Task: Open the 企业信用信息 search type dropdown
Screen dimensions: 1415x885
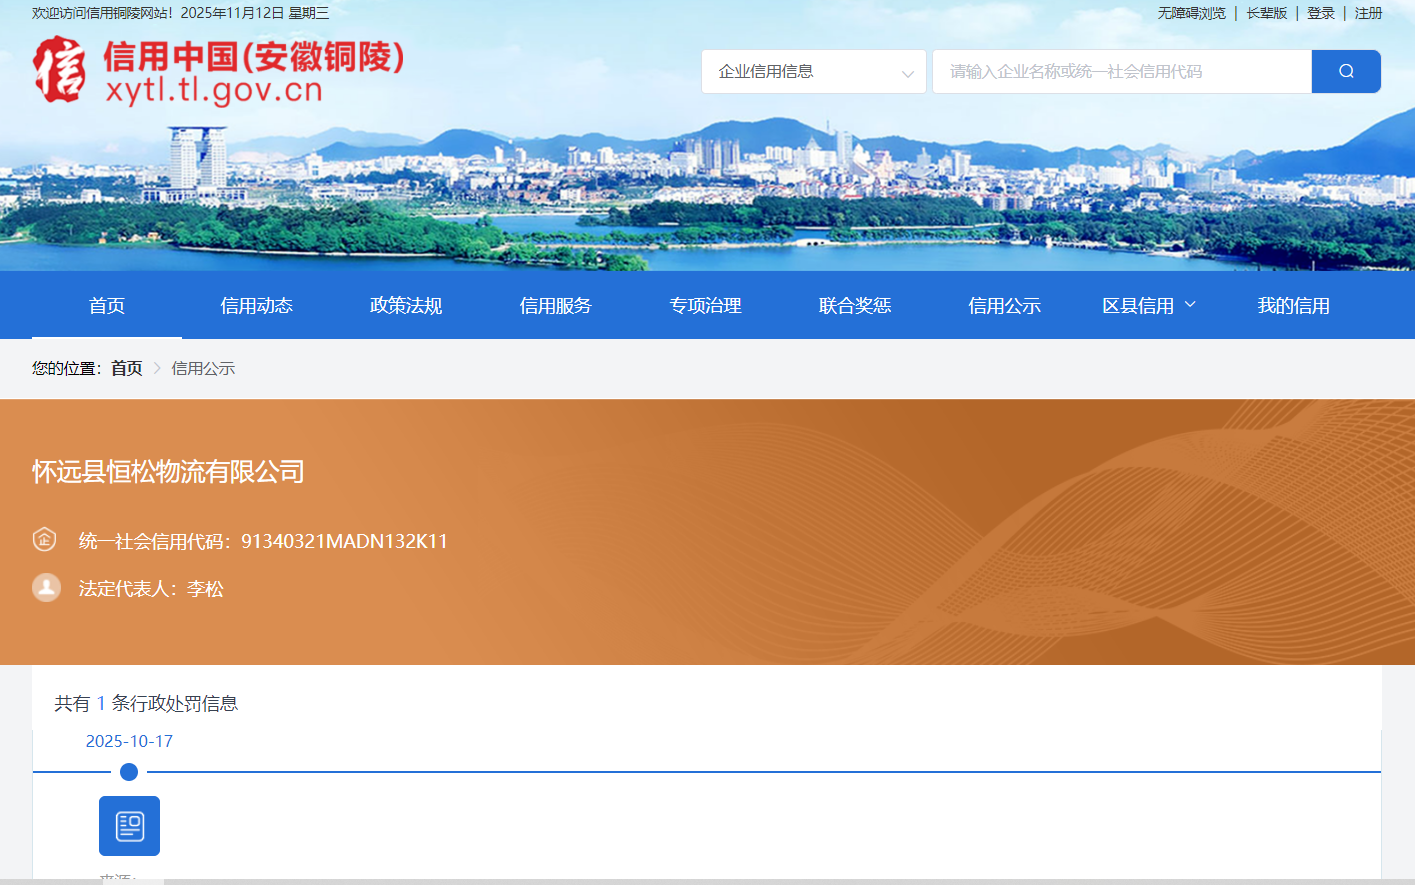Action: pos(814,72)
